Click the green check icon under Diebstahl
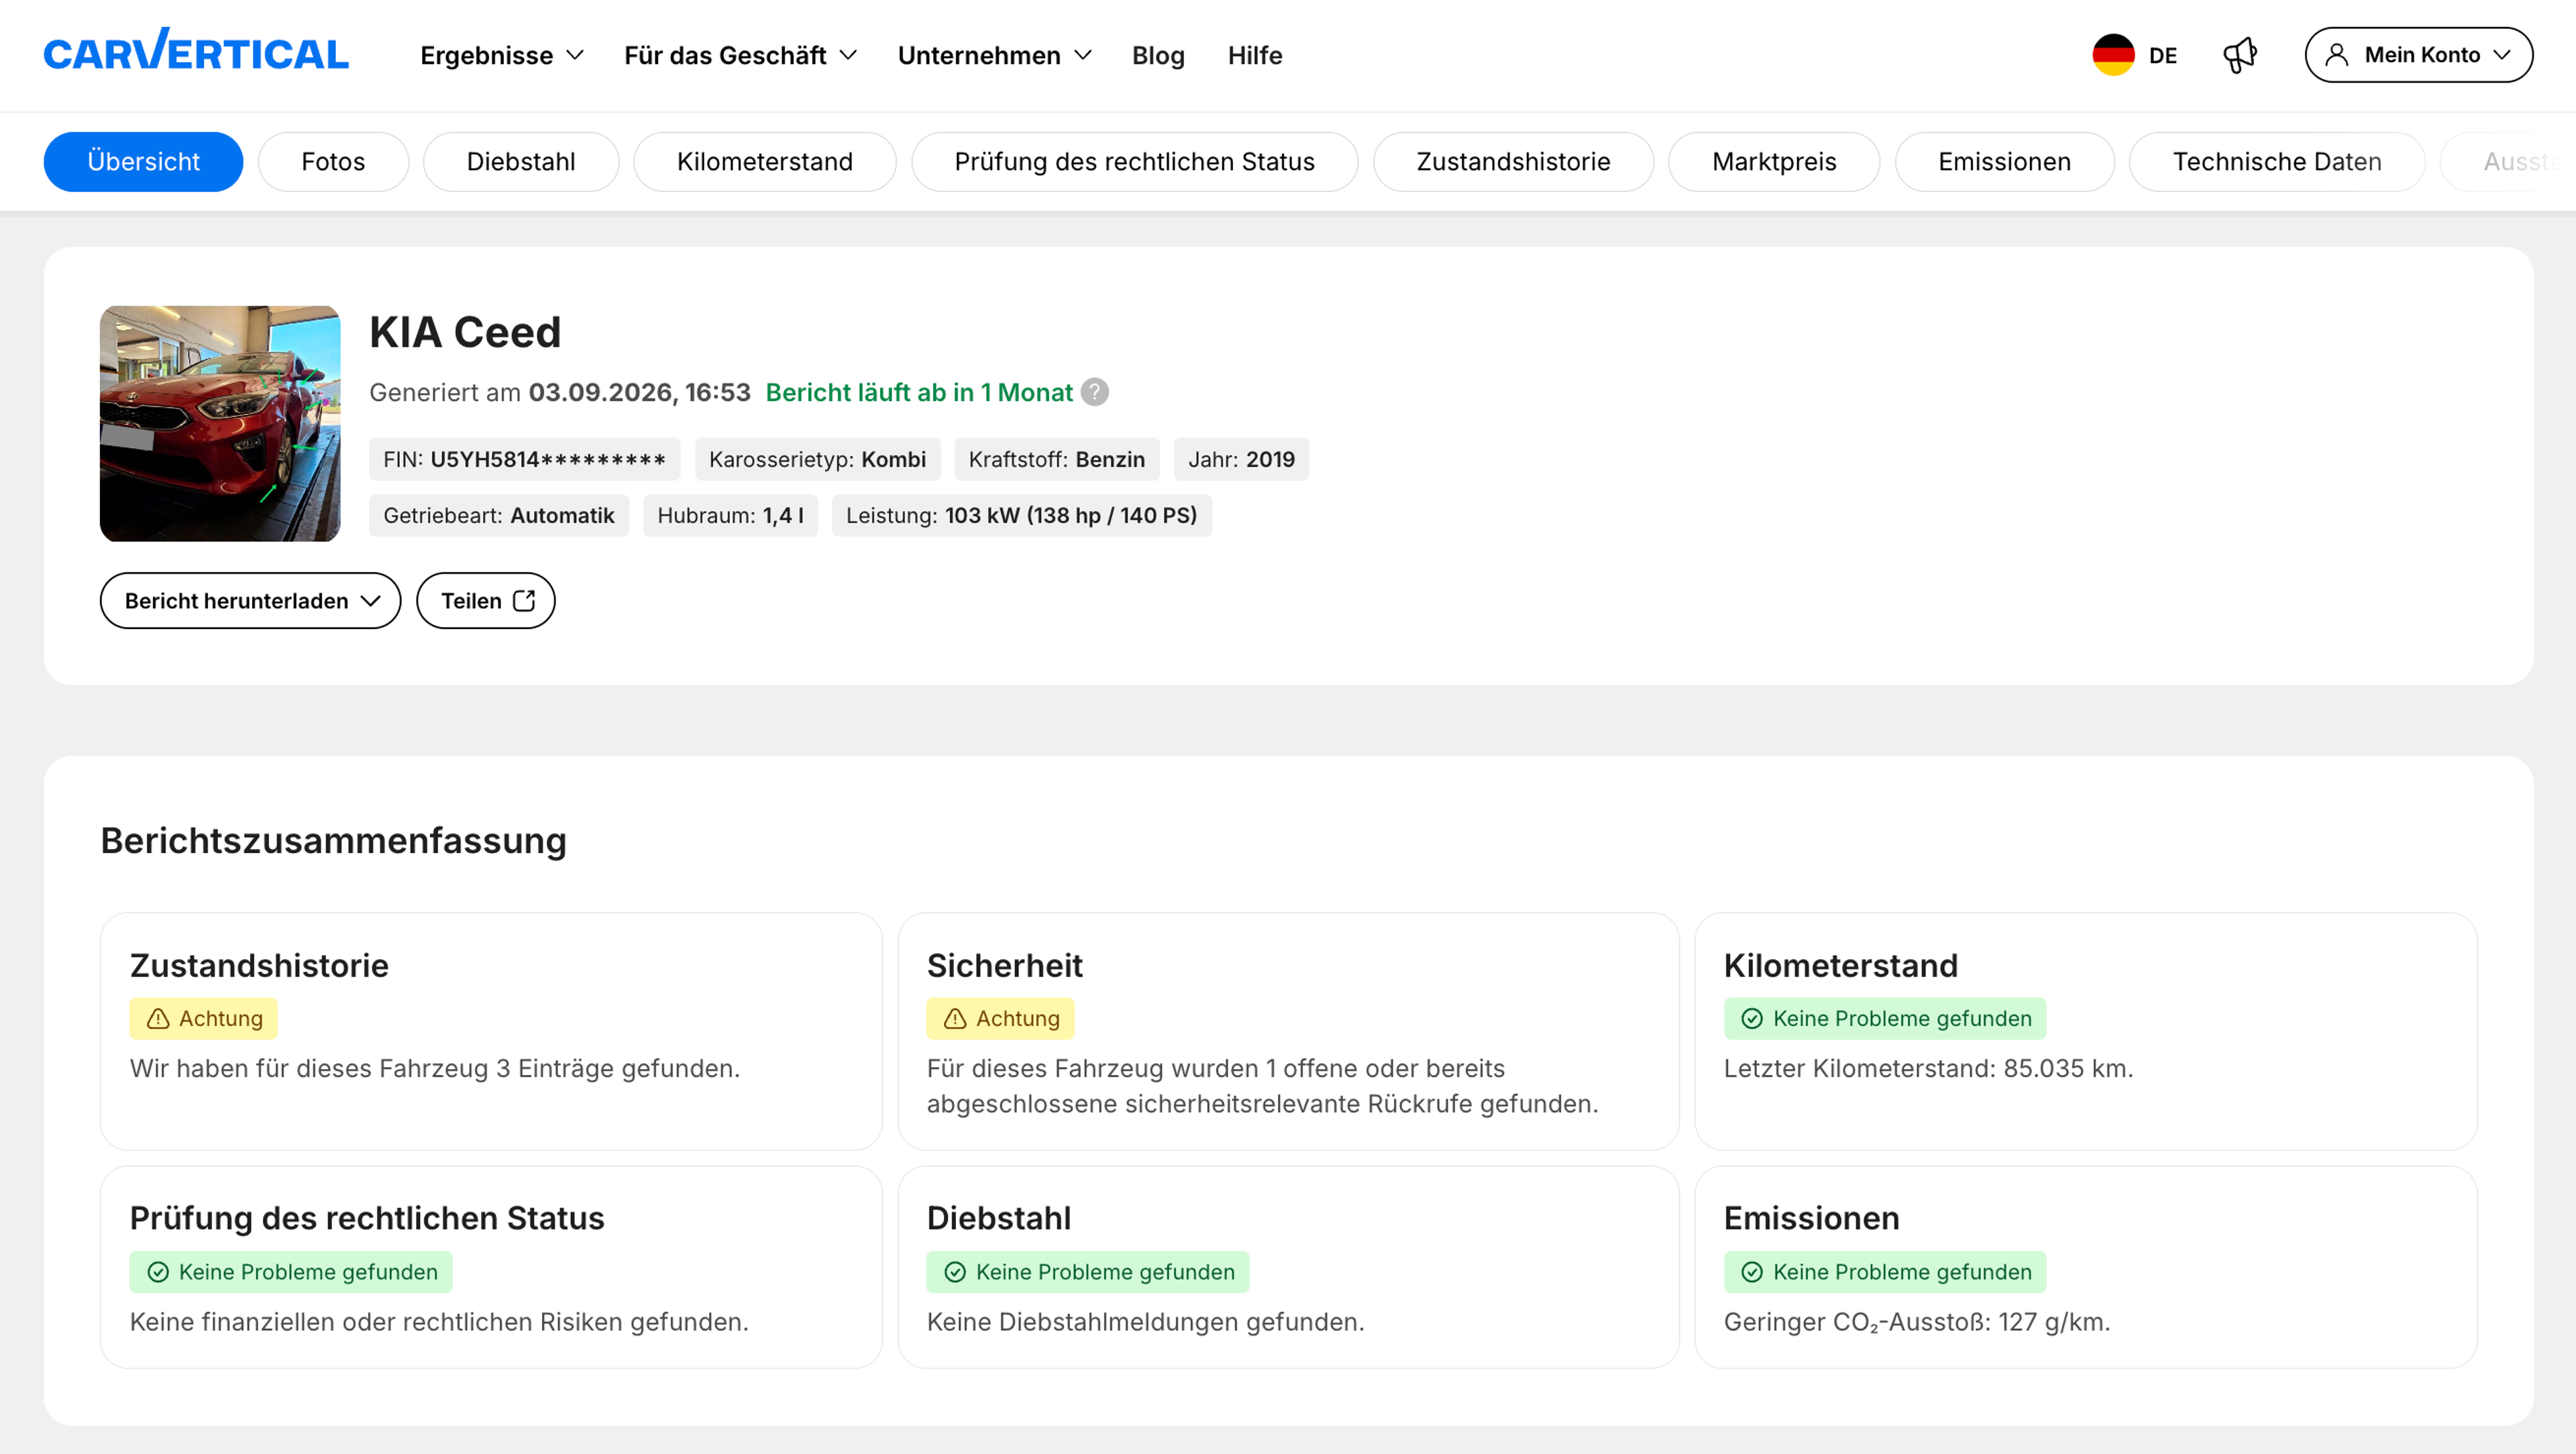Image resolution: width=2576 pixels, height=1454 pixels. click(955, 1272)
